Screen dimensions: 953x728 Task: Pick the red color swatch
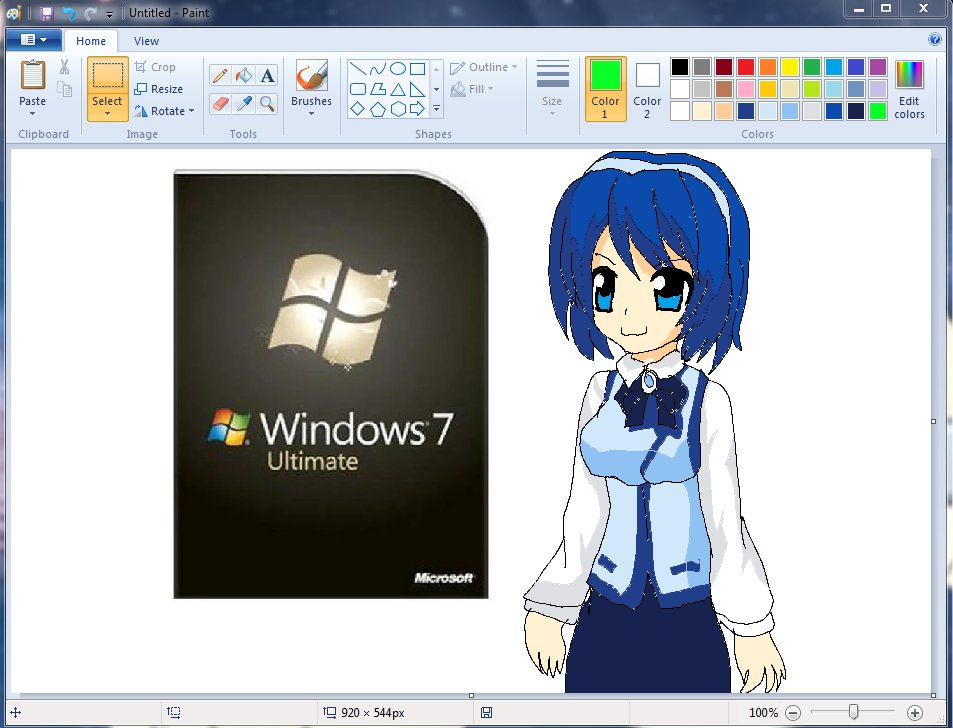pyautogui.click(x=746, y=67)
